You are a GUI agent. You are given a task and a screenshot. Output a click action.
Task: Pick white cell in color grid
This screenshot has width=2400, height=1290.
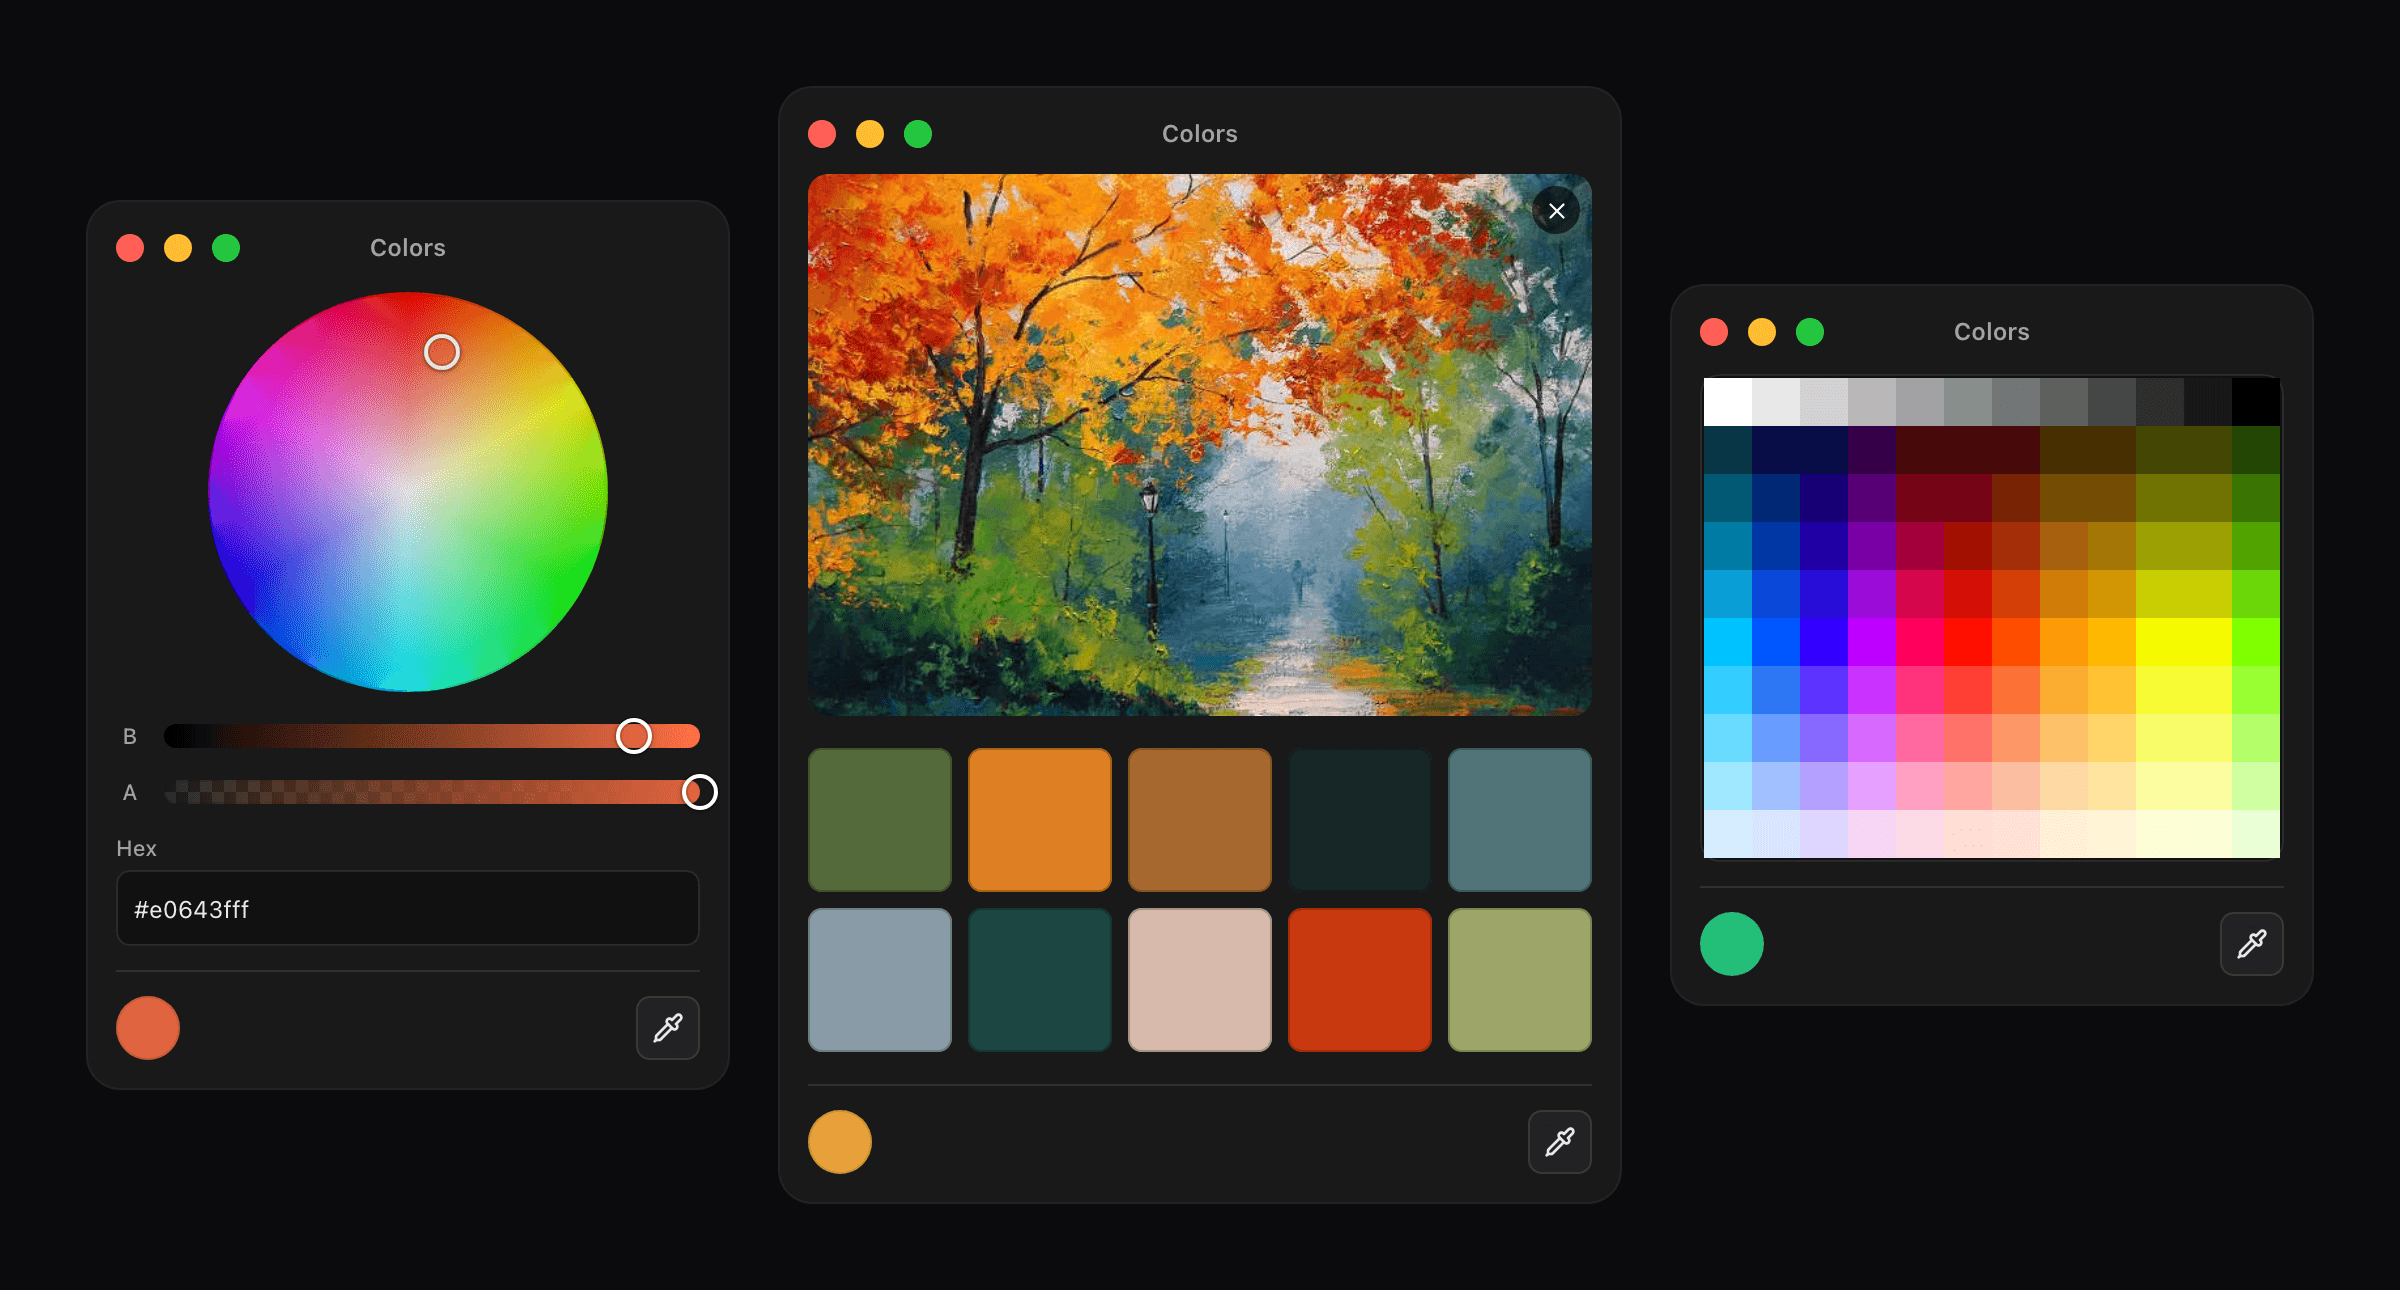coord(1728,402)
